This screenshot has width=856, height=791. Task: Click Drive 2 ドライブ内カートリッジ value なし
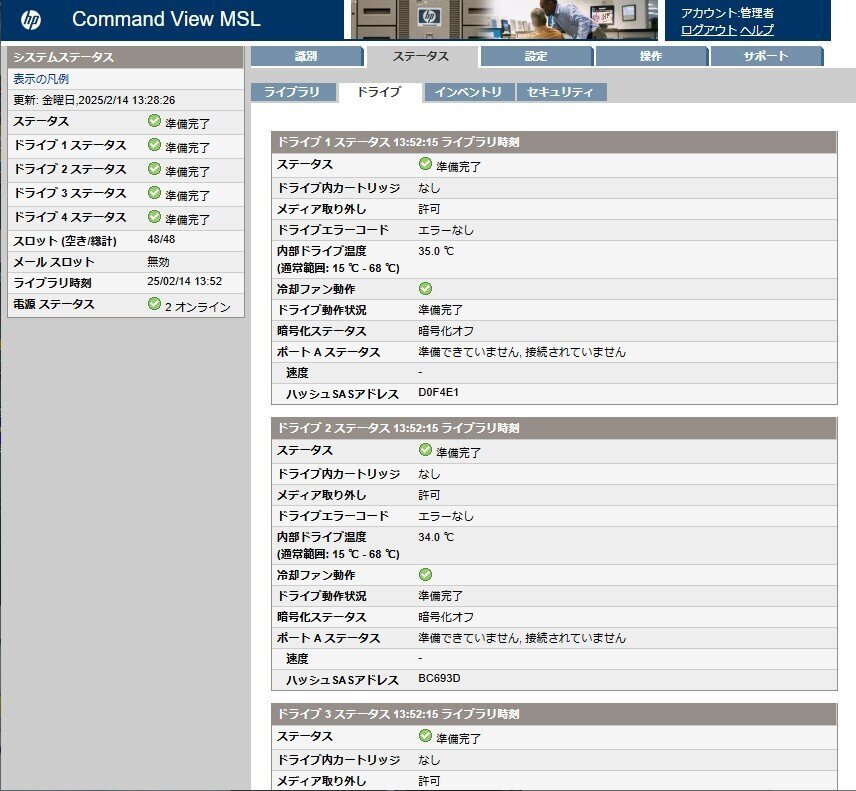click(x=429, y=474)
